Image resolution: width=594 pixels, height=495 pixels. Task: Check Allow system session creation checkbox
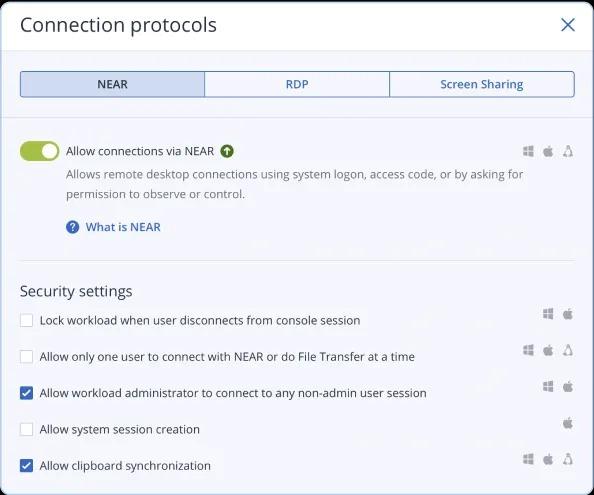[x=27, y=429]
